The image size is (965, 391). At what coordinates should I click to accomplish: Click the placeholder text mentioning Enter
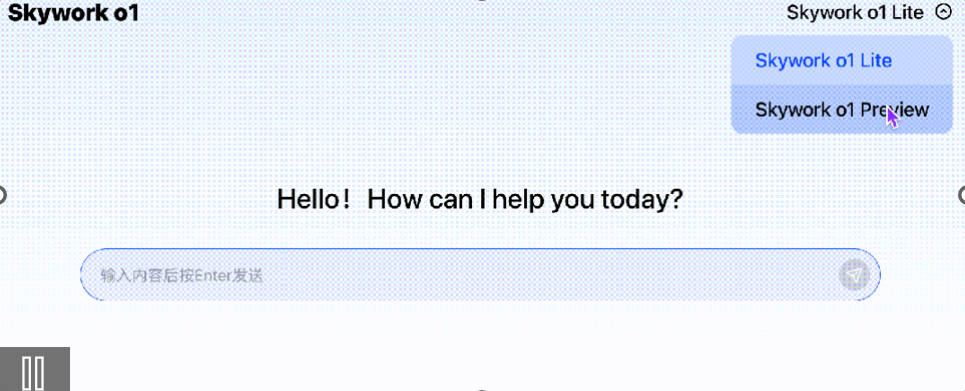point(182,275)
